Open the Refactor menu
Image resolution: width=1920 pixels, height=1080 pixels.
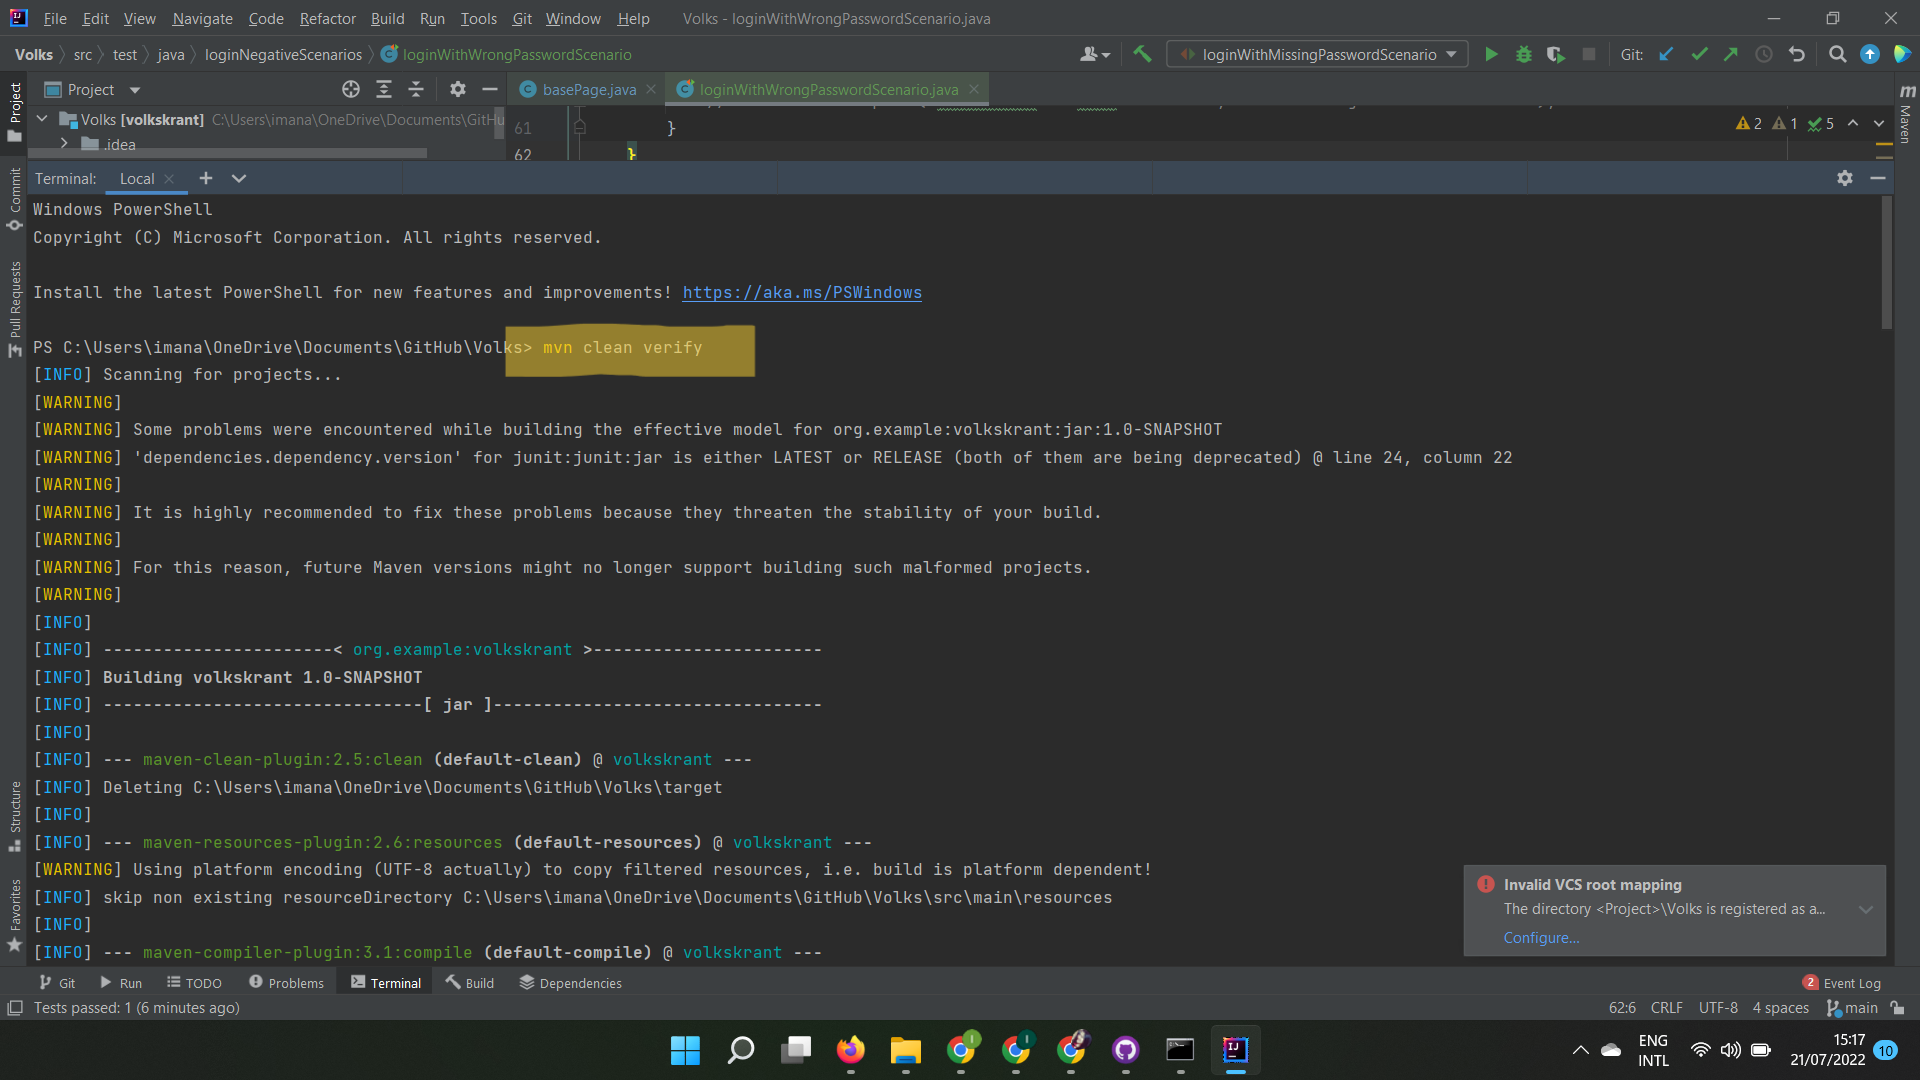[327, 18]
